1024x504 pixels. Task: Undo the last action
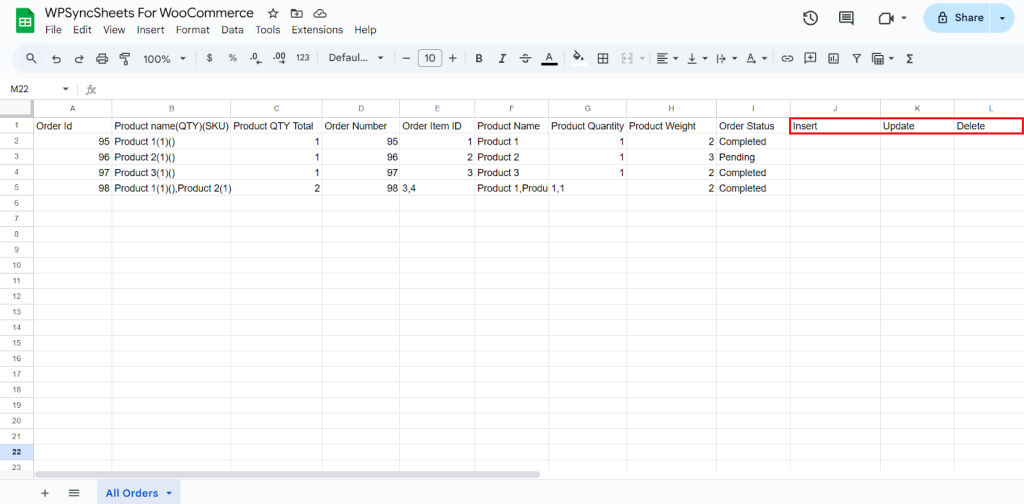point(56,59)
